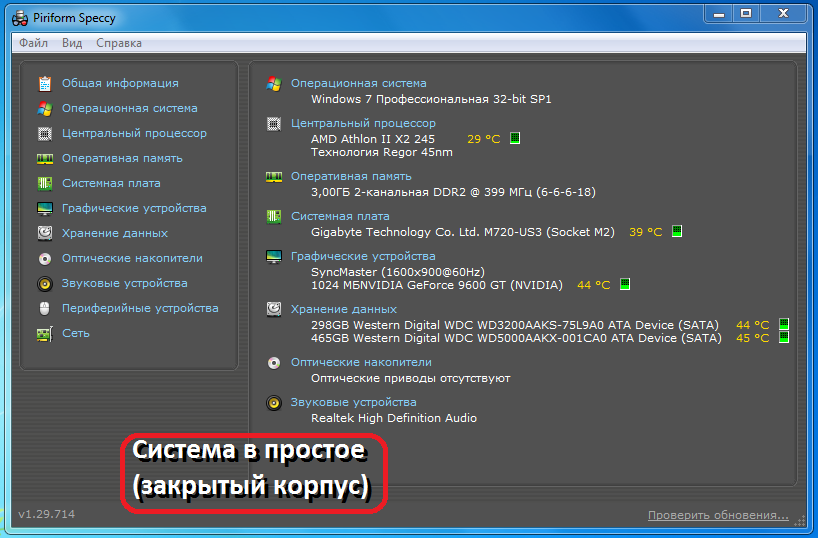The image size is (818, 540).
Task: Click the Оптические приводы отсутствуют text
Action: point(411,378)
